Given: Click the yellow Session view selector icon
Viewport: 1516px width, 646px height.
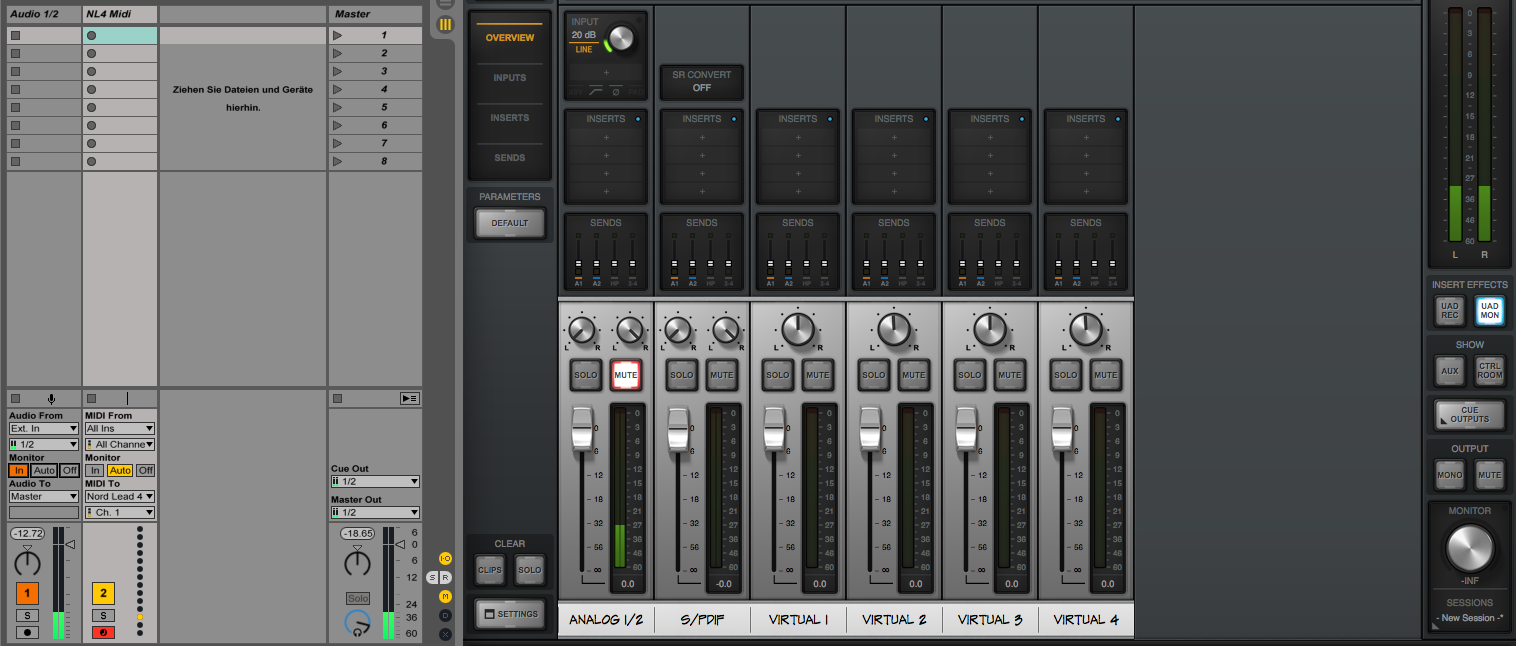Looking at the screenshot, I should tap(445, 24).
